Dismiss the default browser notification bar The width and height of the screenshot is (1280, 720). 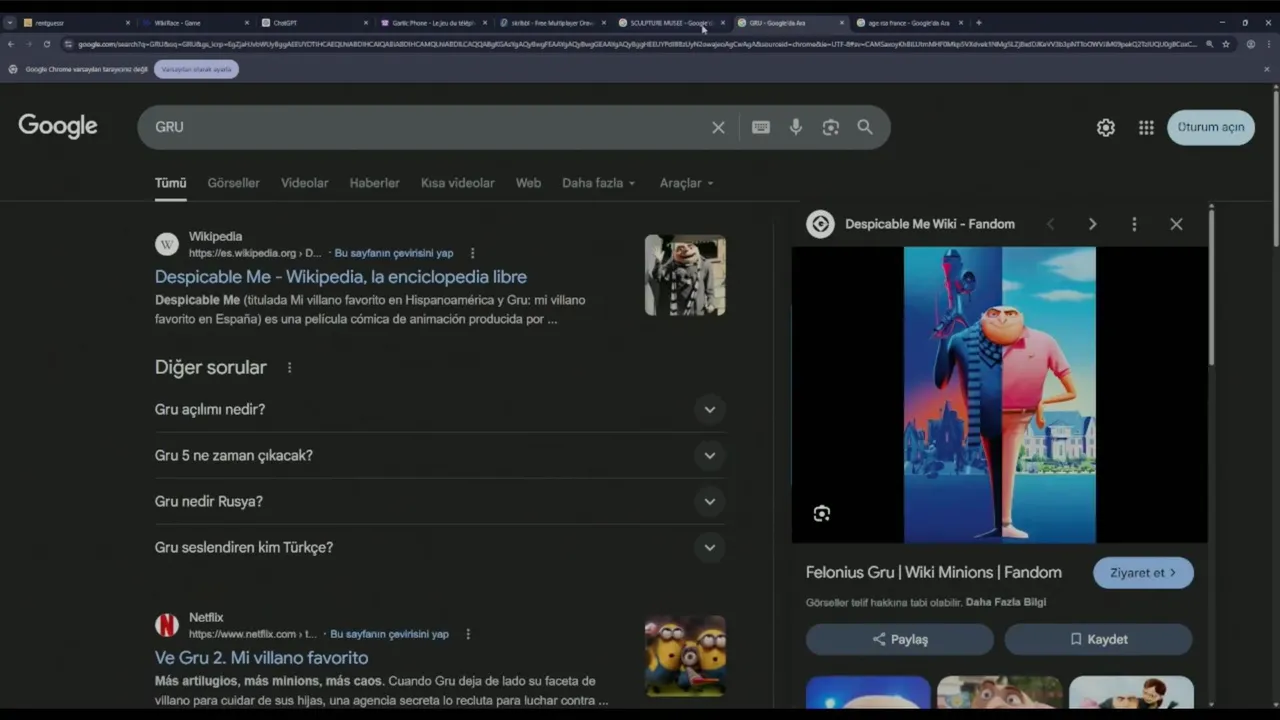(x=1267, y=69)
